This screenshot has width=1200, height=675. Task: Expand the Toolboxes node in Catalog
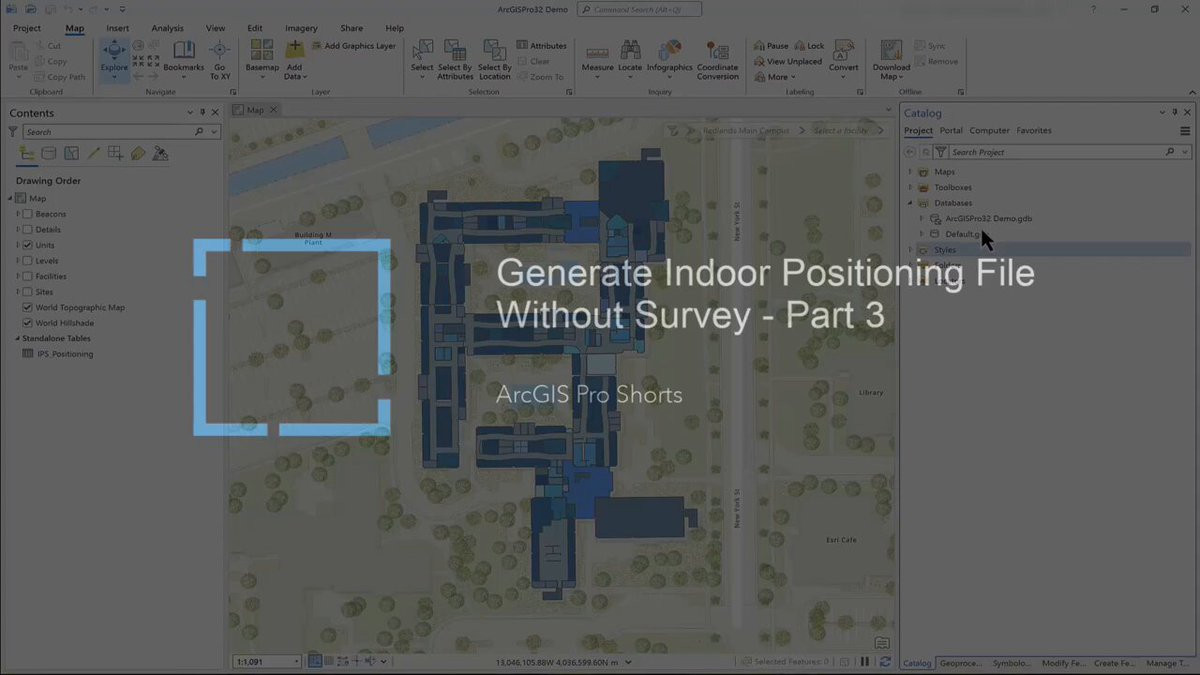click(910, 187)
